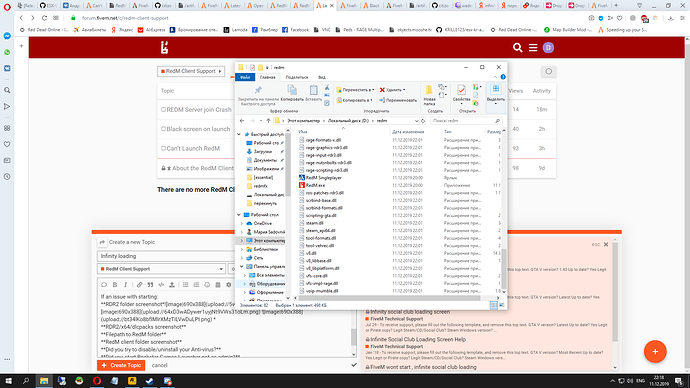The height and width of the screenshot is (388, 690).
Task: Open the Файл ribbon tab
Action: 245,77
